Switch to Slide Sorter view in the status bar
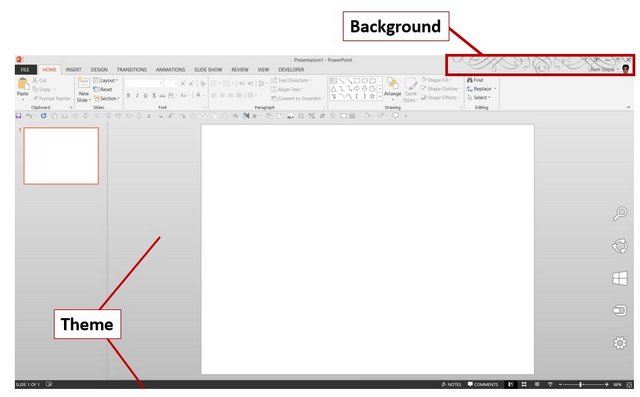 tap(524, 384)
